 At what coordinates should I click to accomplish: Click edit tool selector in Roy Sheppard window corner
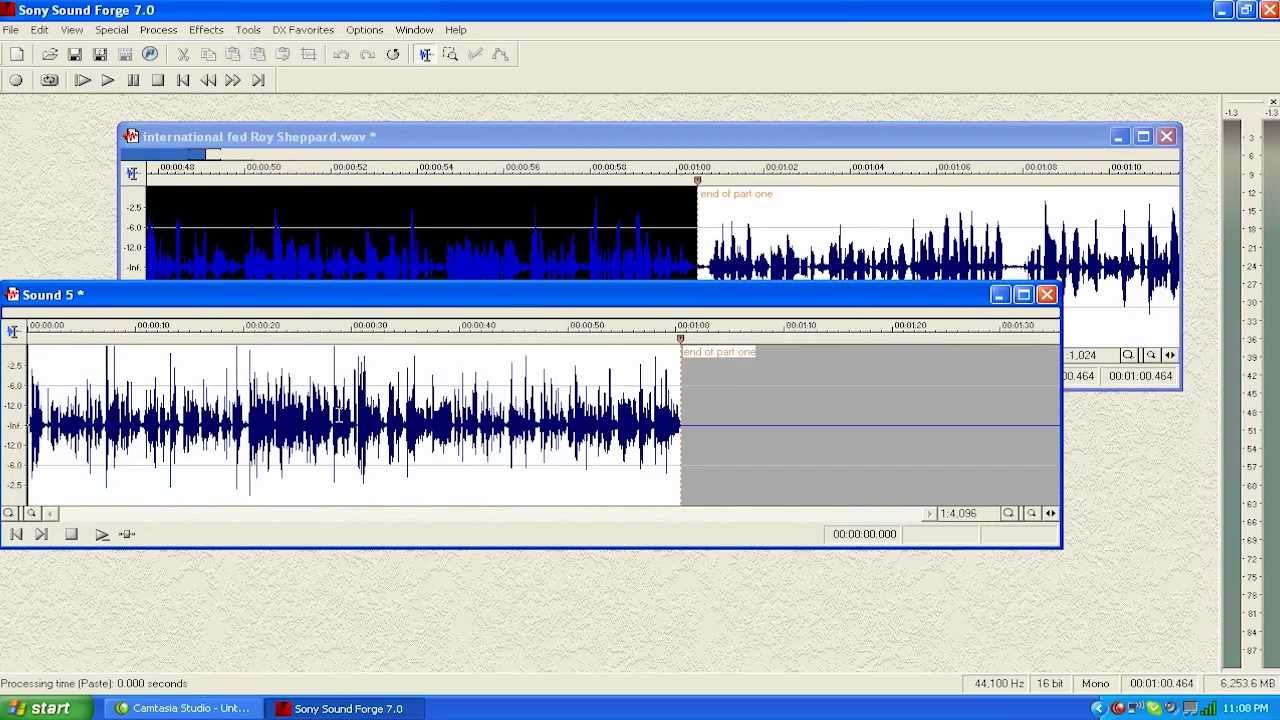point(132,173)
